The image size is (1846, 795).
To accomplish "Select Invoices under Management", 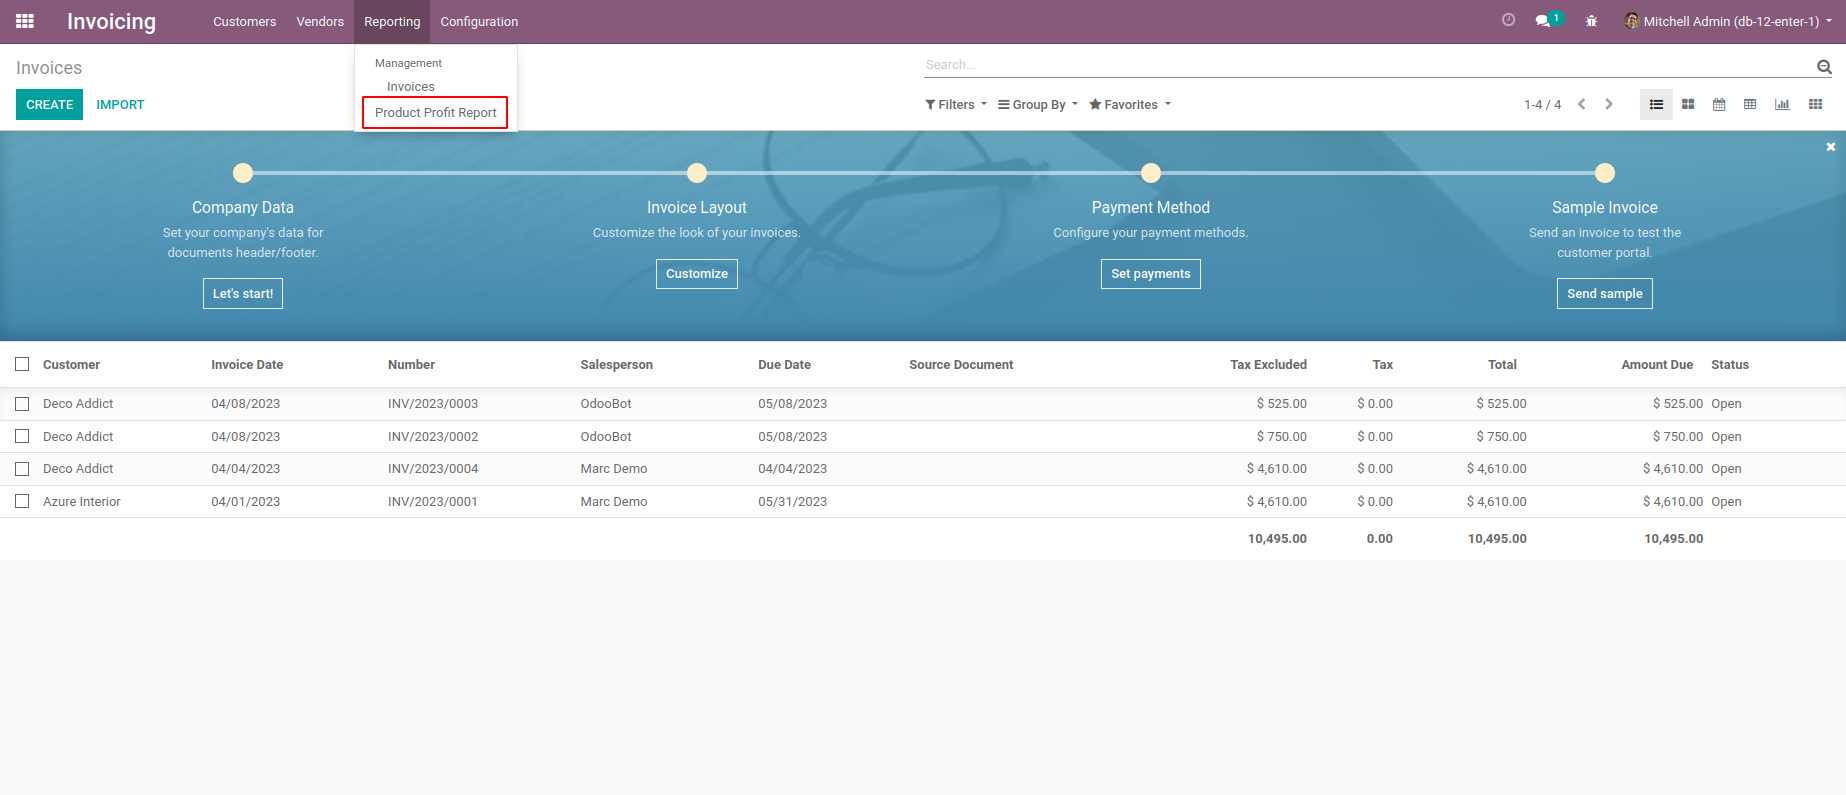I will pos(411,87).
